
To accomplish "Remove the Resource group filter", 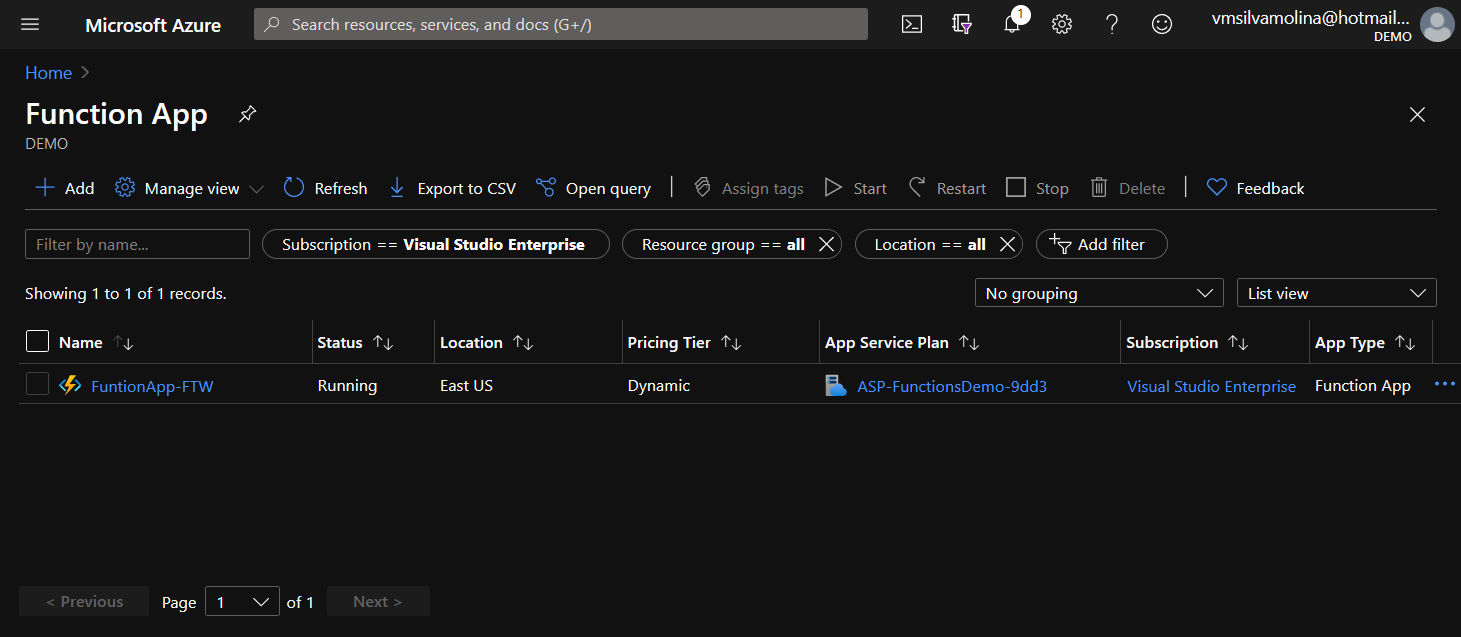I will click(826, 244).
